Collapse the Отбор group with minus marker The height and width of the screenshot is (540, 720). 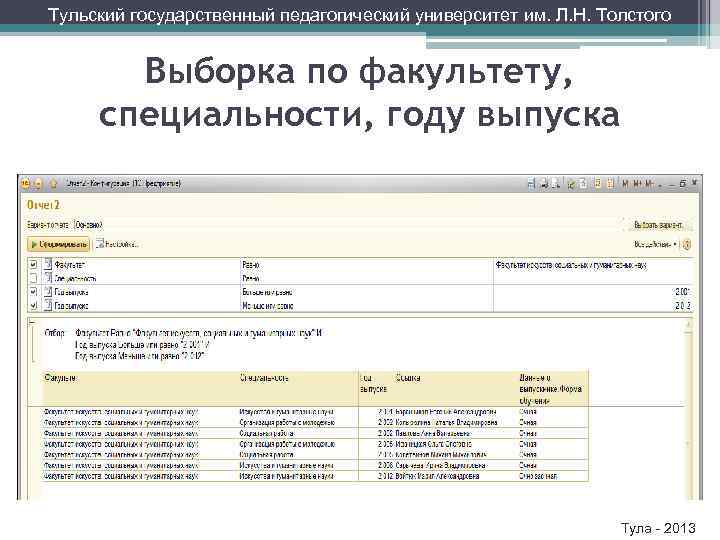pos(32,322)
